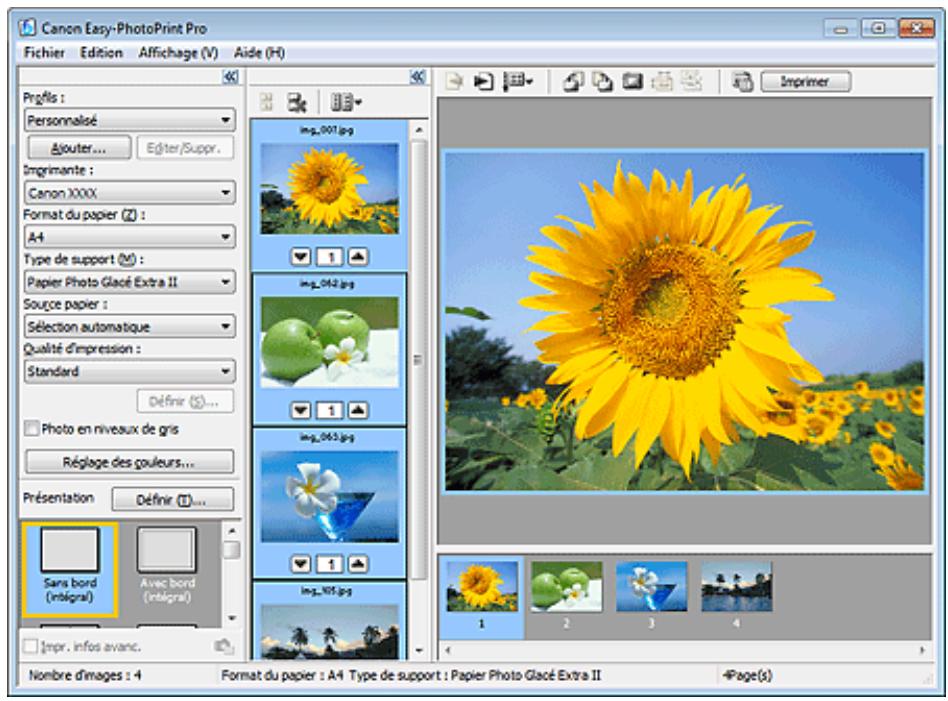
Task: Click the Ajouter... button
Action: [79, 148]
